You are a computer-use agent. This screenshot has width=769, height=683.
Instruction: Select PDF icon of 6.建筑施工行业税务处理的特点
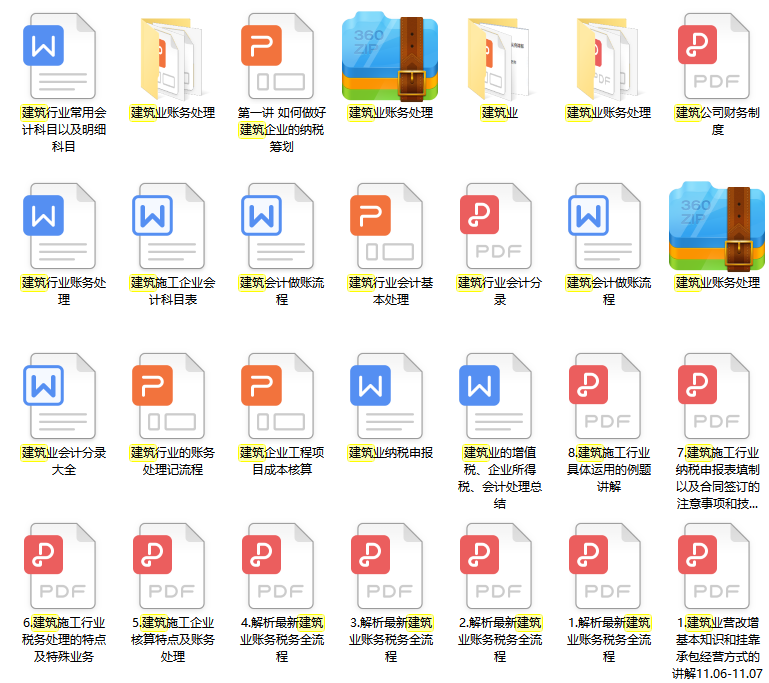click(59, 566)
